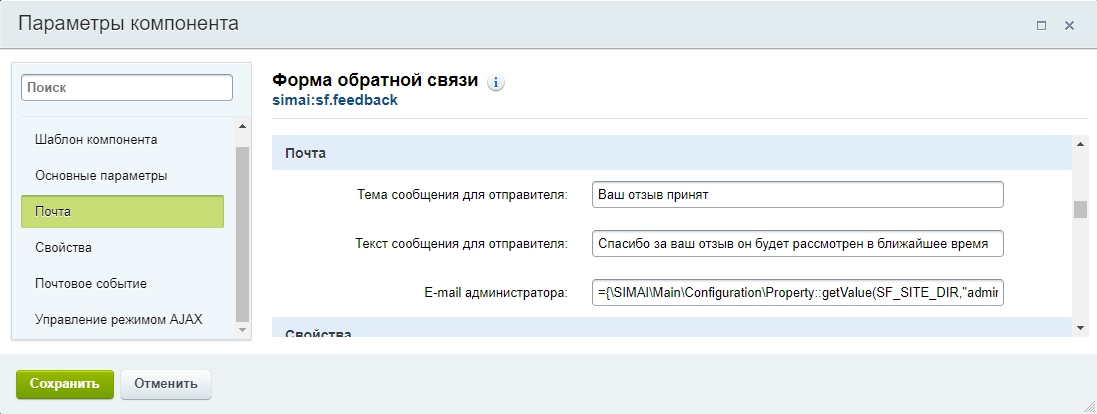Select Основные параметры in the sidebar
1097x414 pixels.
click(x=101, y=175)
